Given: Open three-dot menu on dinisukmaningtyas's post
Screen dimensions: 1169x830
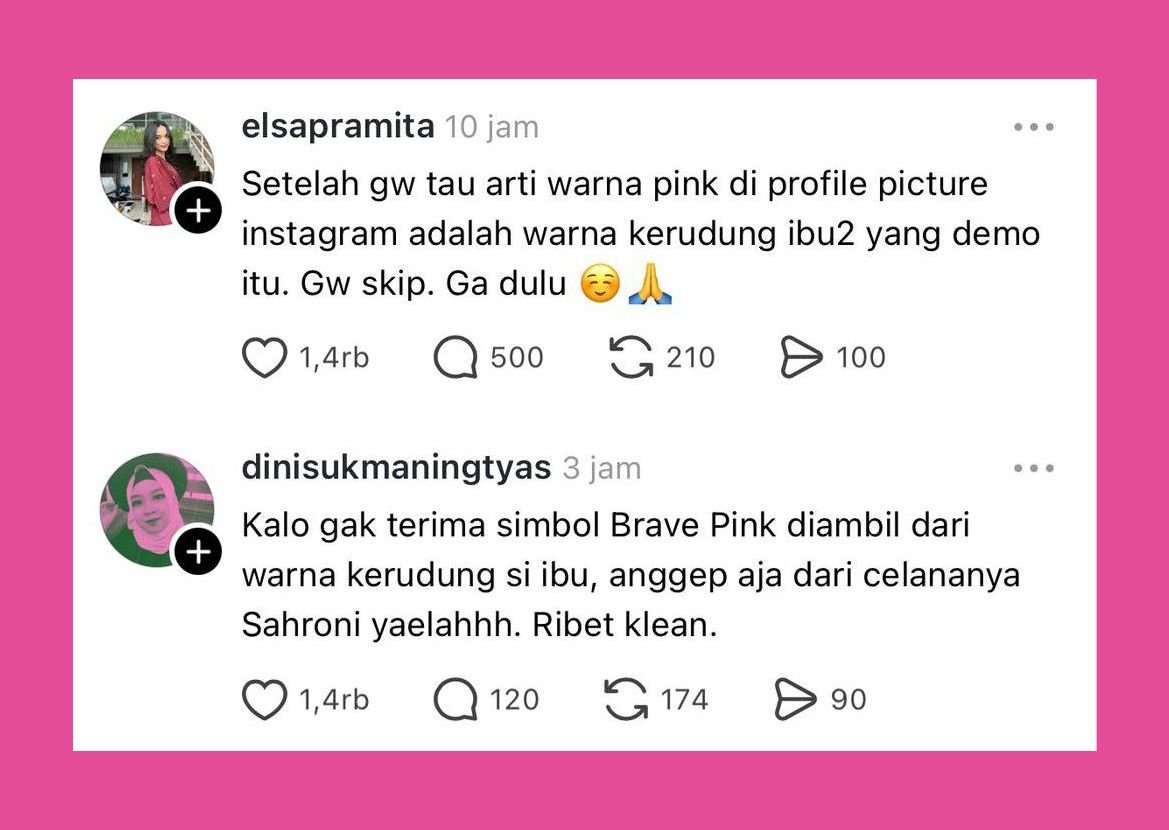Looking at the screenshot, I should tap(1034, 469).
